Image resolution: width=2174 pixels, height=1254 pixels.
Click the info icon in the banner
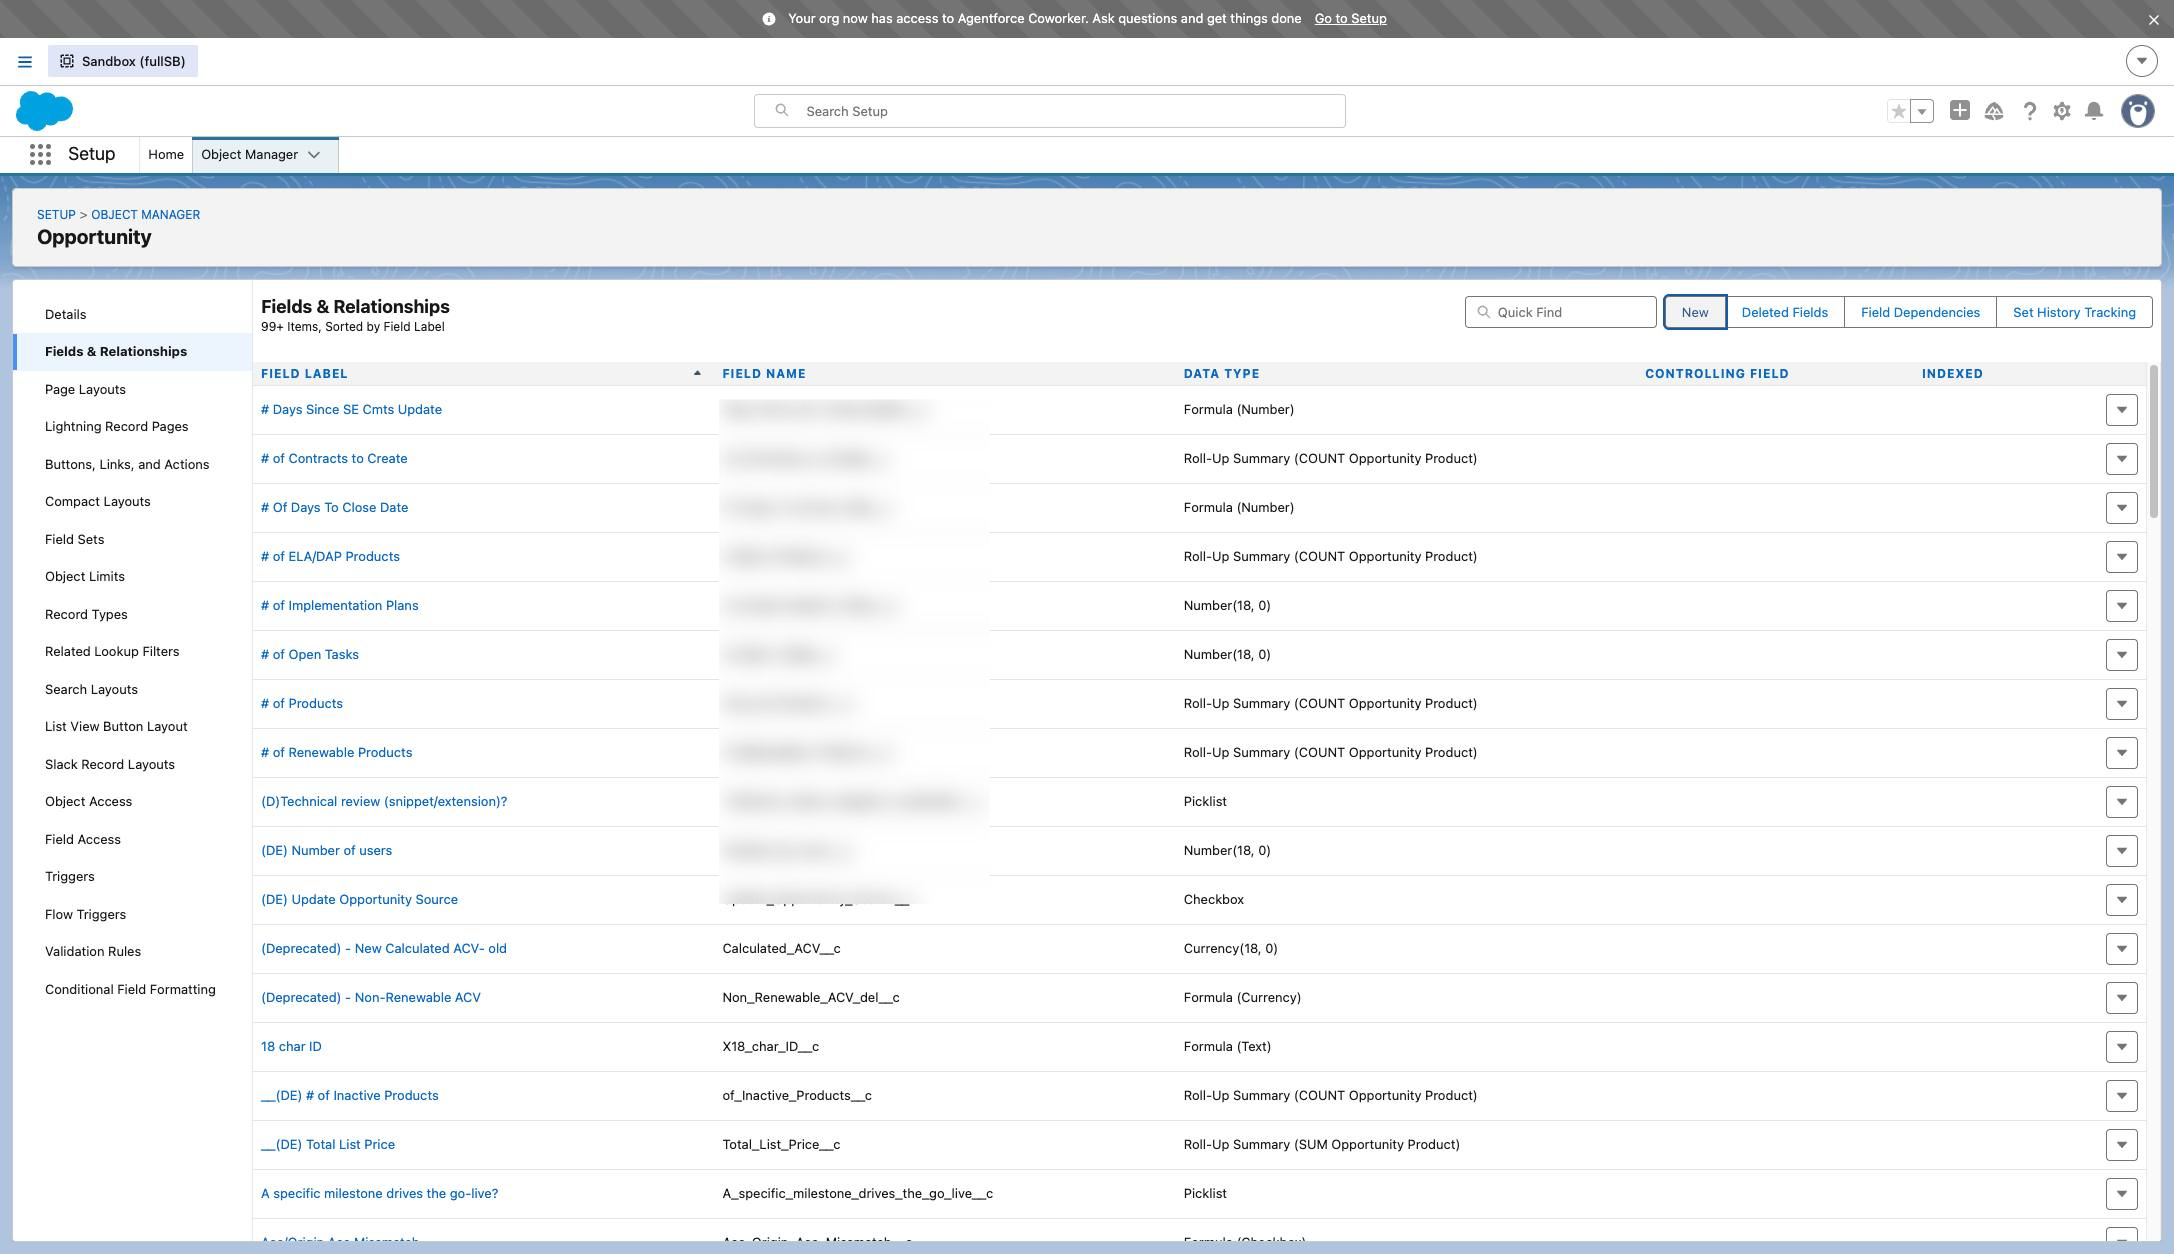click(x=769, y=19)
